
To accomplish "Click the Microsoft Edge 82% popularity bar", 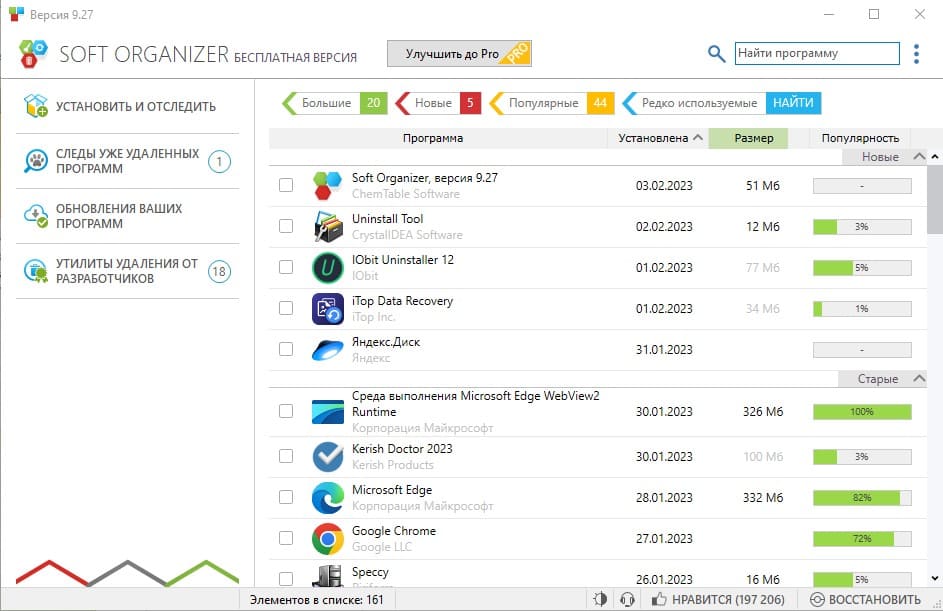I will 862,497.
